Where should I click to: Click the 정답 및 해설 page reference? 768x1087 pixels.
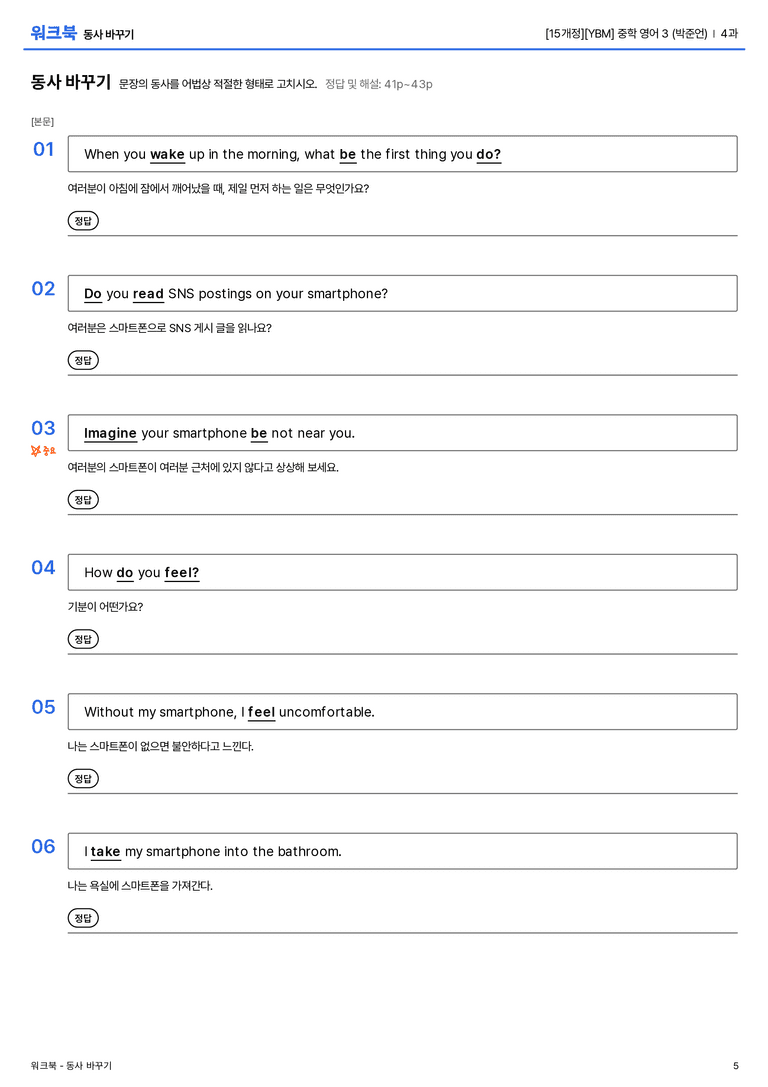point(378,84)
